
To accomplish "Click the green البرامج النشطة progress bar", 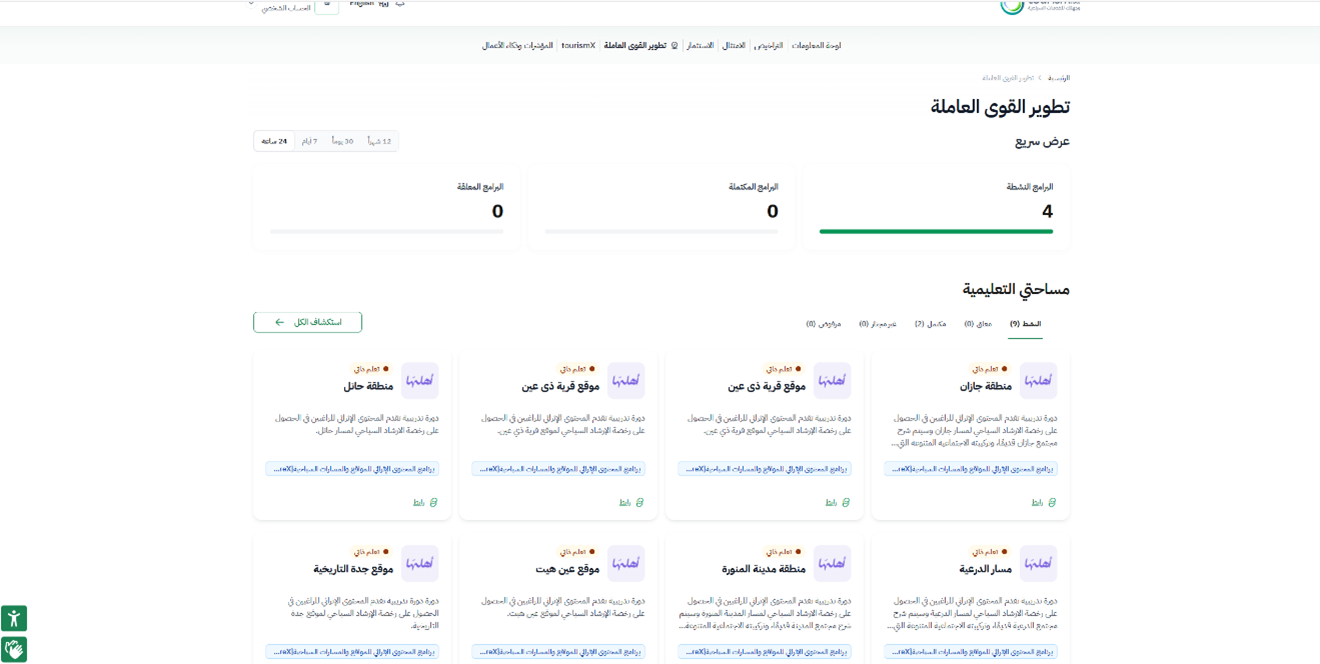I will (936, 231).
